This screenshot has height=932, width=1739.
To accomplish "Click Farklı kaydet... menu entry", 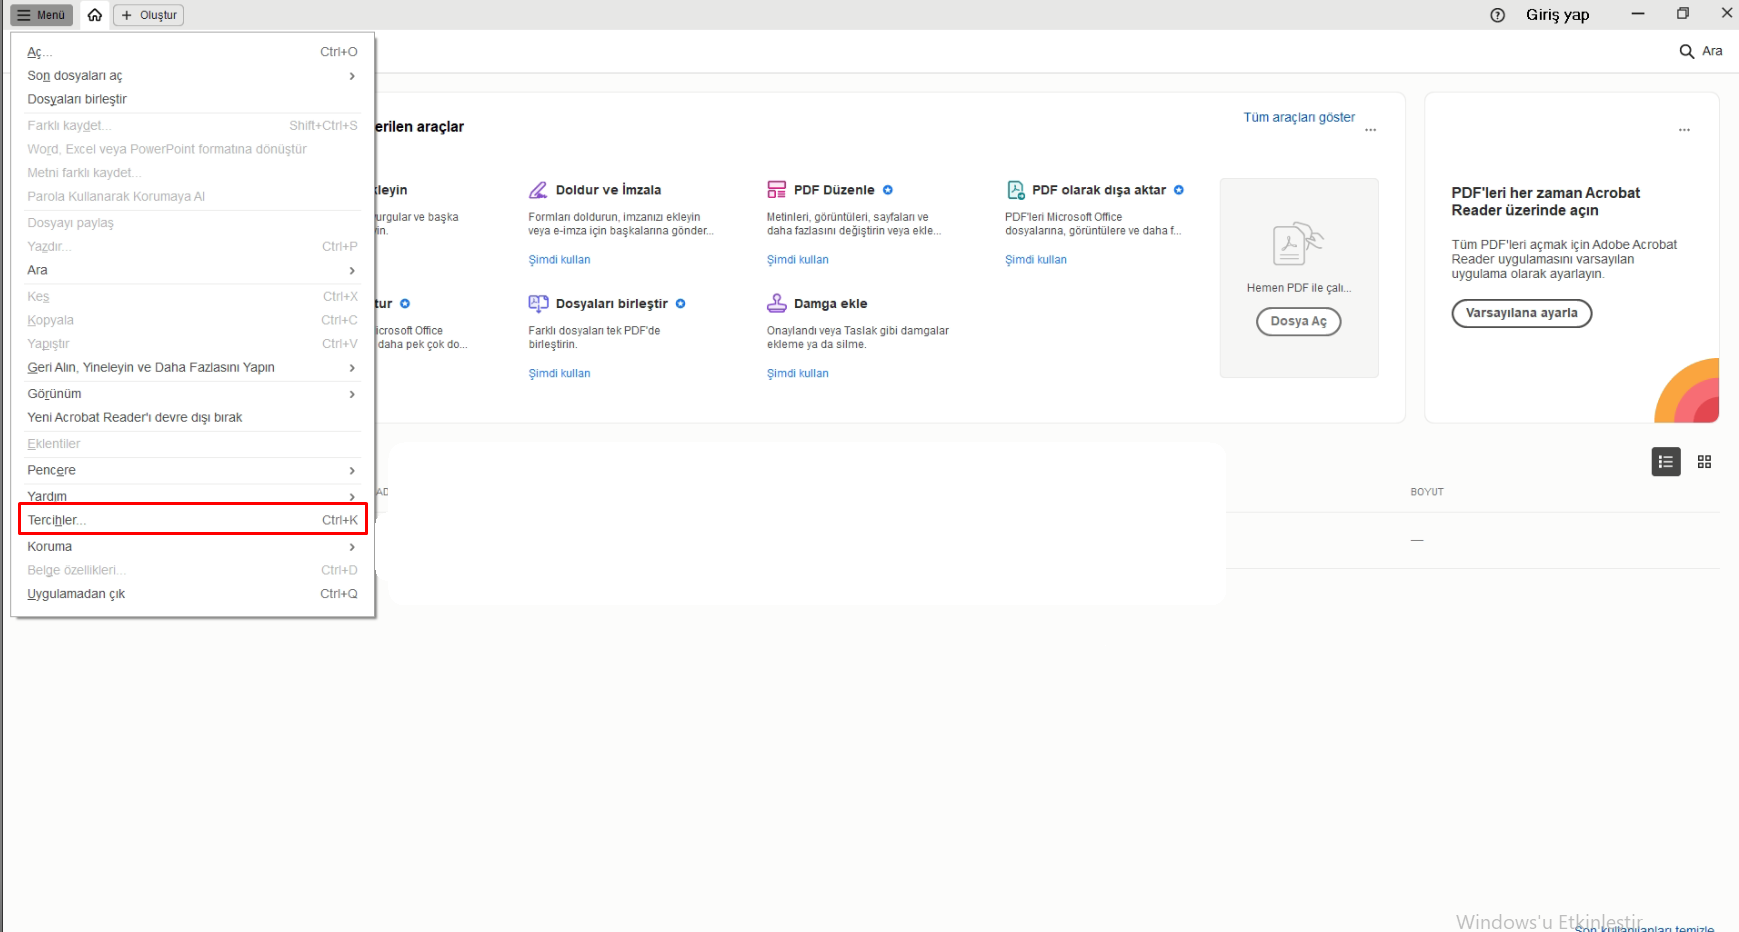I will click(192, 125).
